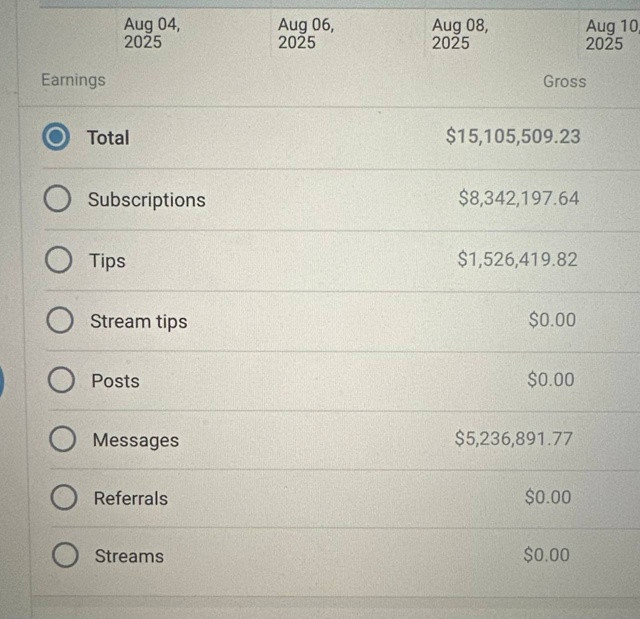Select the Streams radio button
The image size is (640, 619).
click(65, 555)
